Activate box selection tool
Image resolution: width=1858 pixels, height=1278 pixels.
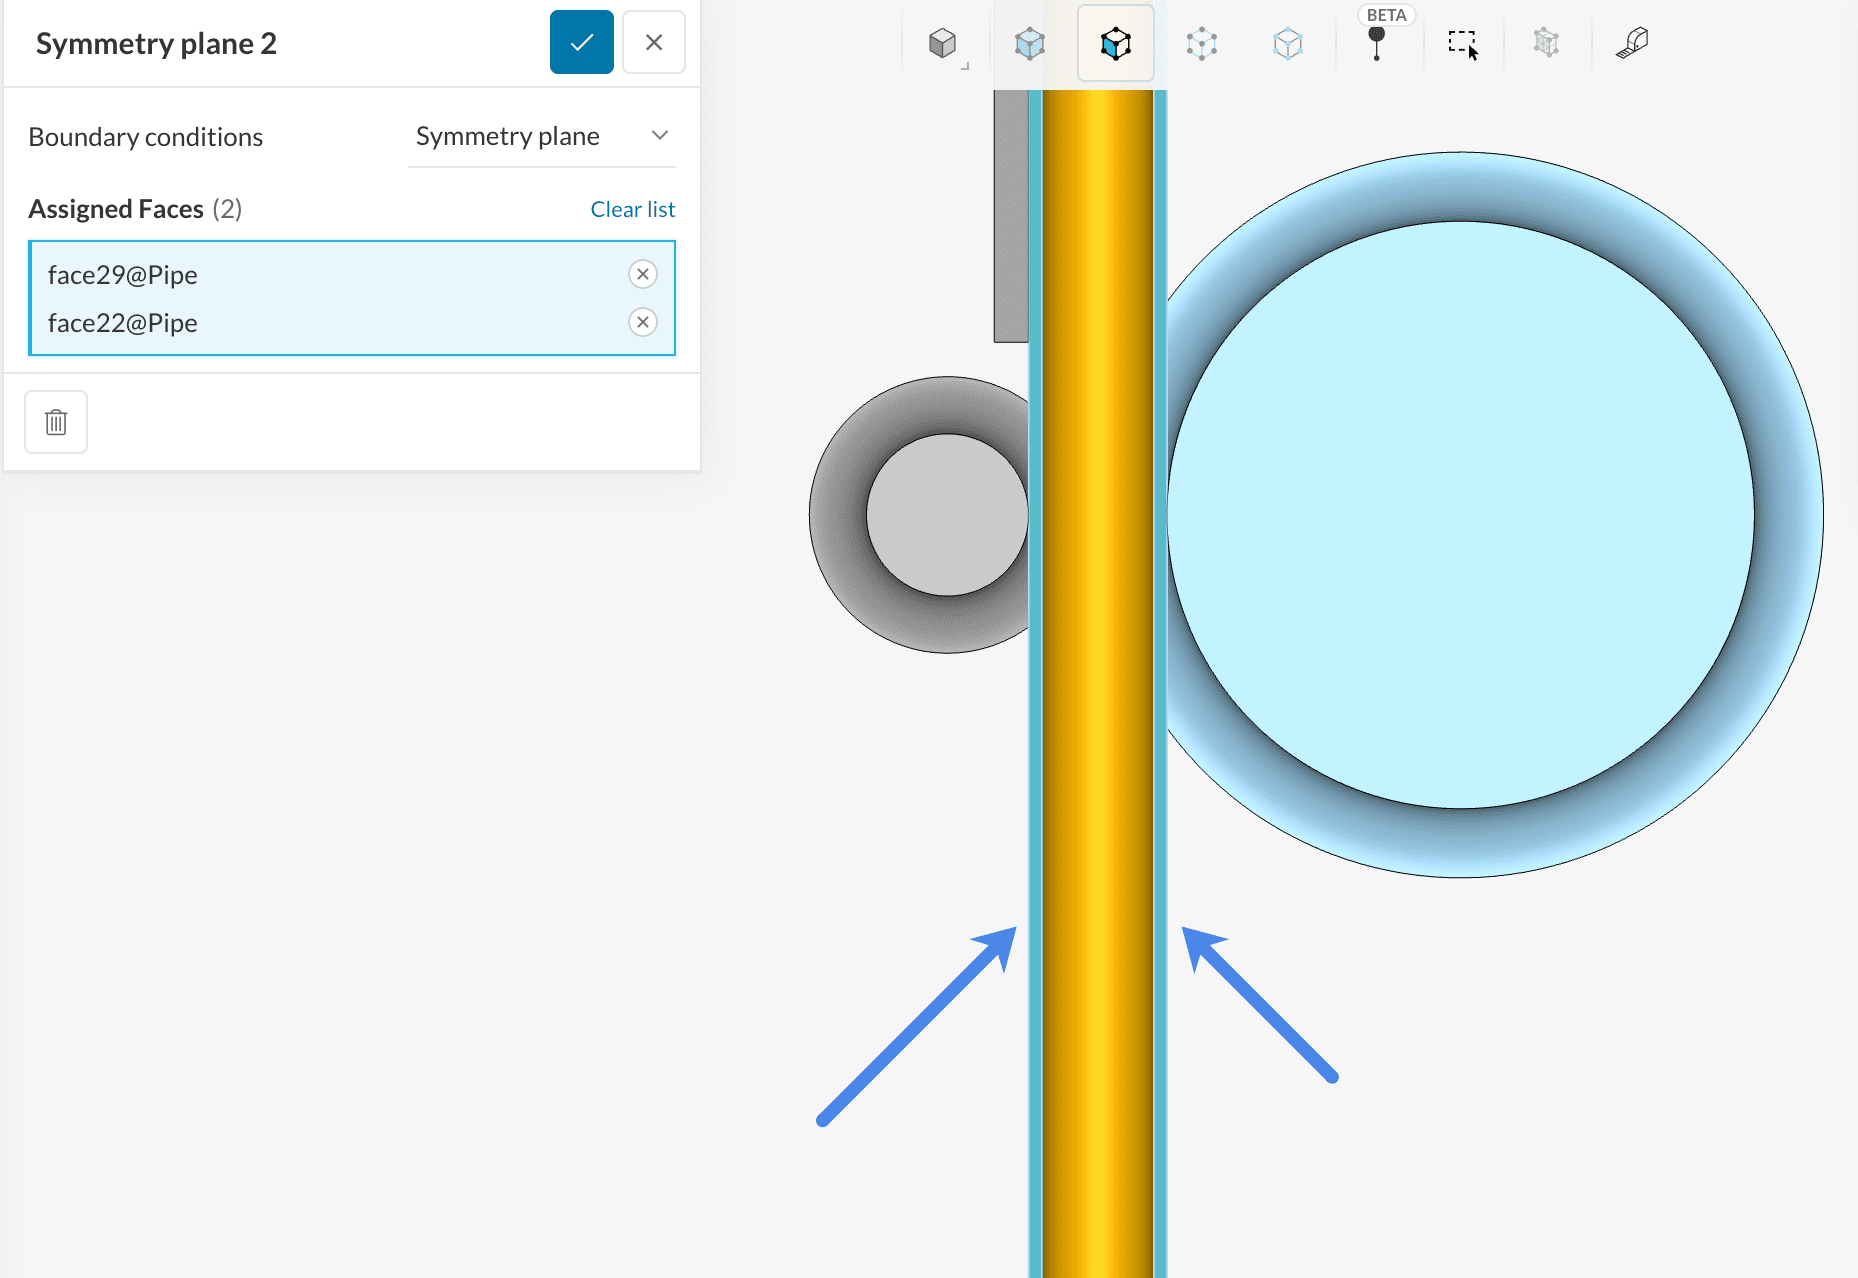[x=1462, y=44]
